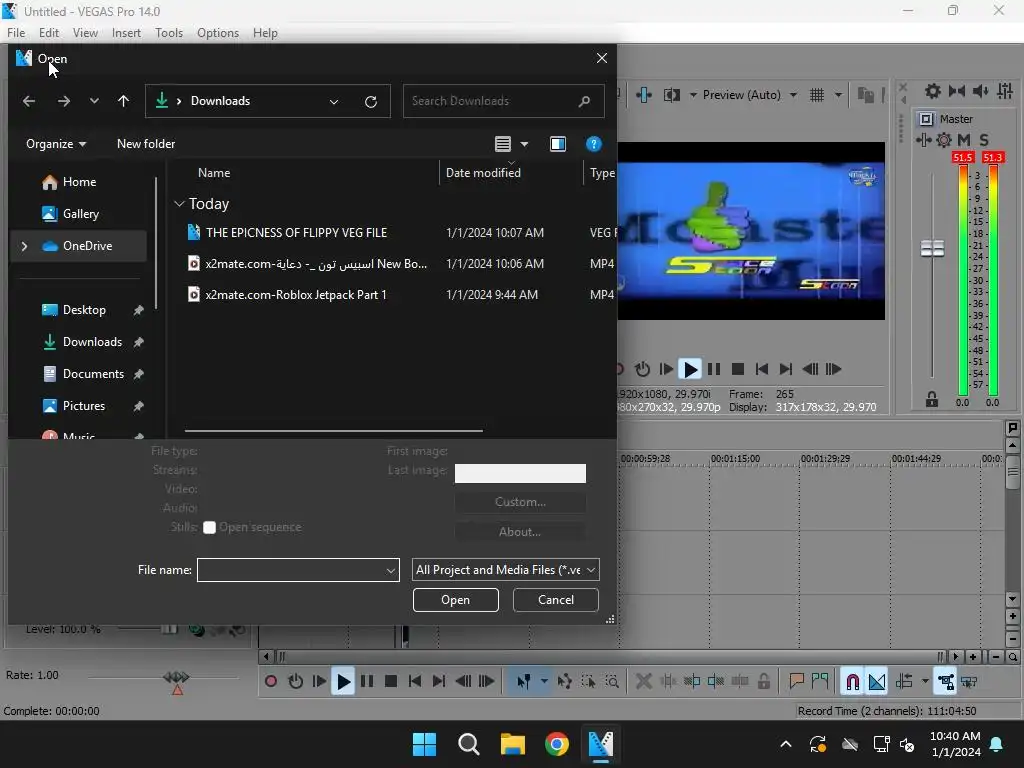Go to start in timeline transport
Viewport: 1024px width, 768px height.
pos(415,682)
